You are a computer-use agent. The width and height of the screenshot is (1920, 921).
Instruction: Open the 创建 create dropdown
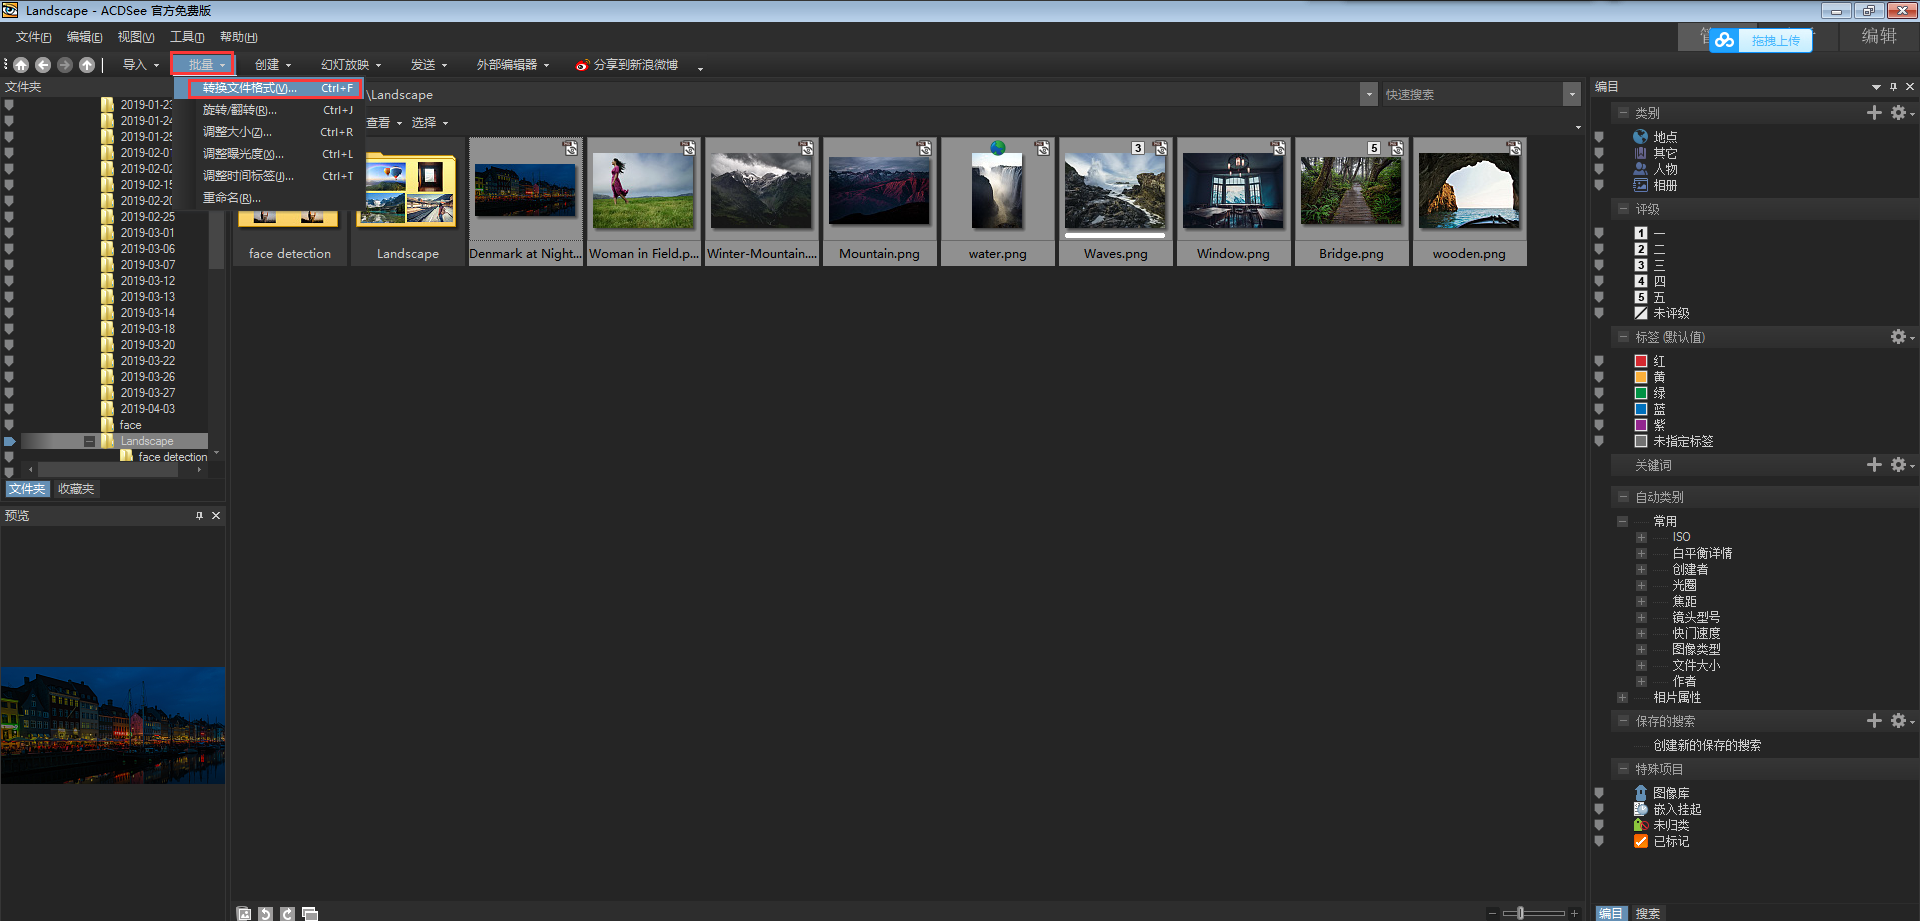click(x=273, y=65)
